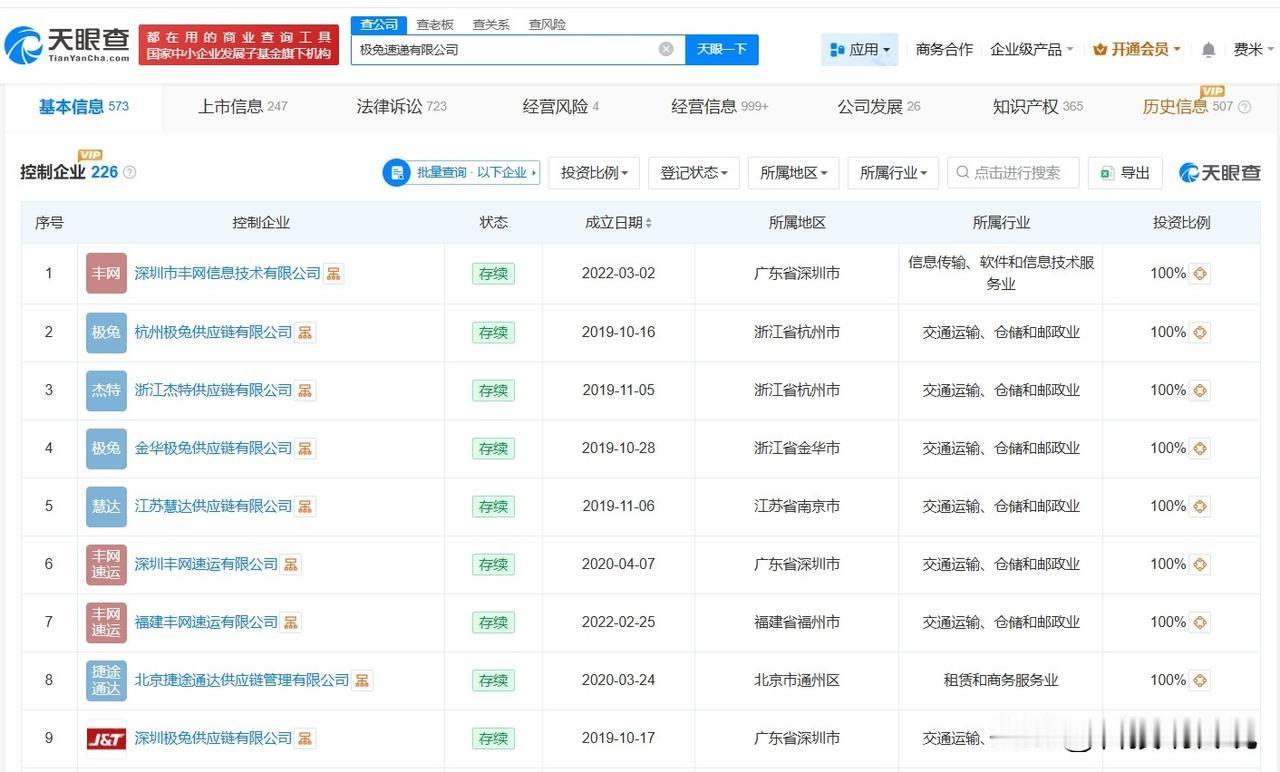View investment path icon in row 3
The height and width of the screenshot is (772, 1280).
click(1200, 390)
